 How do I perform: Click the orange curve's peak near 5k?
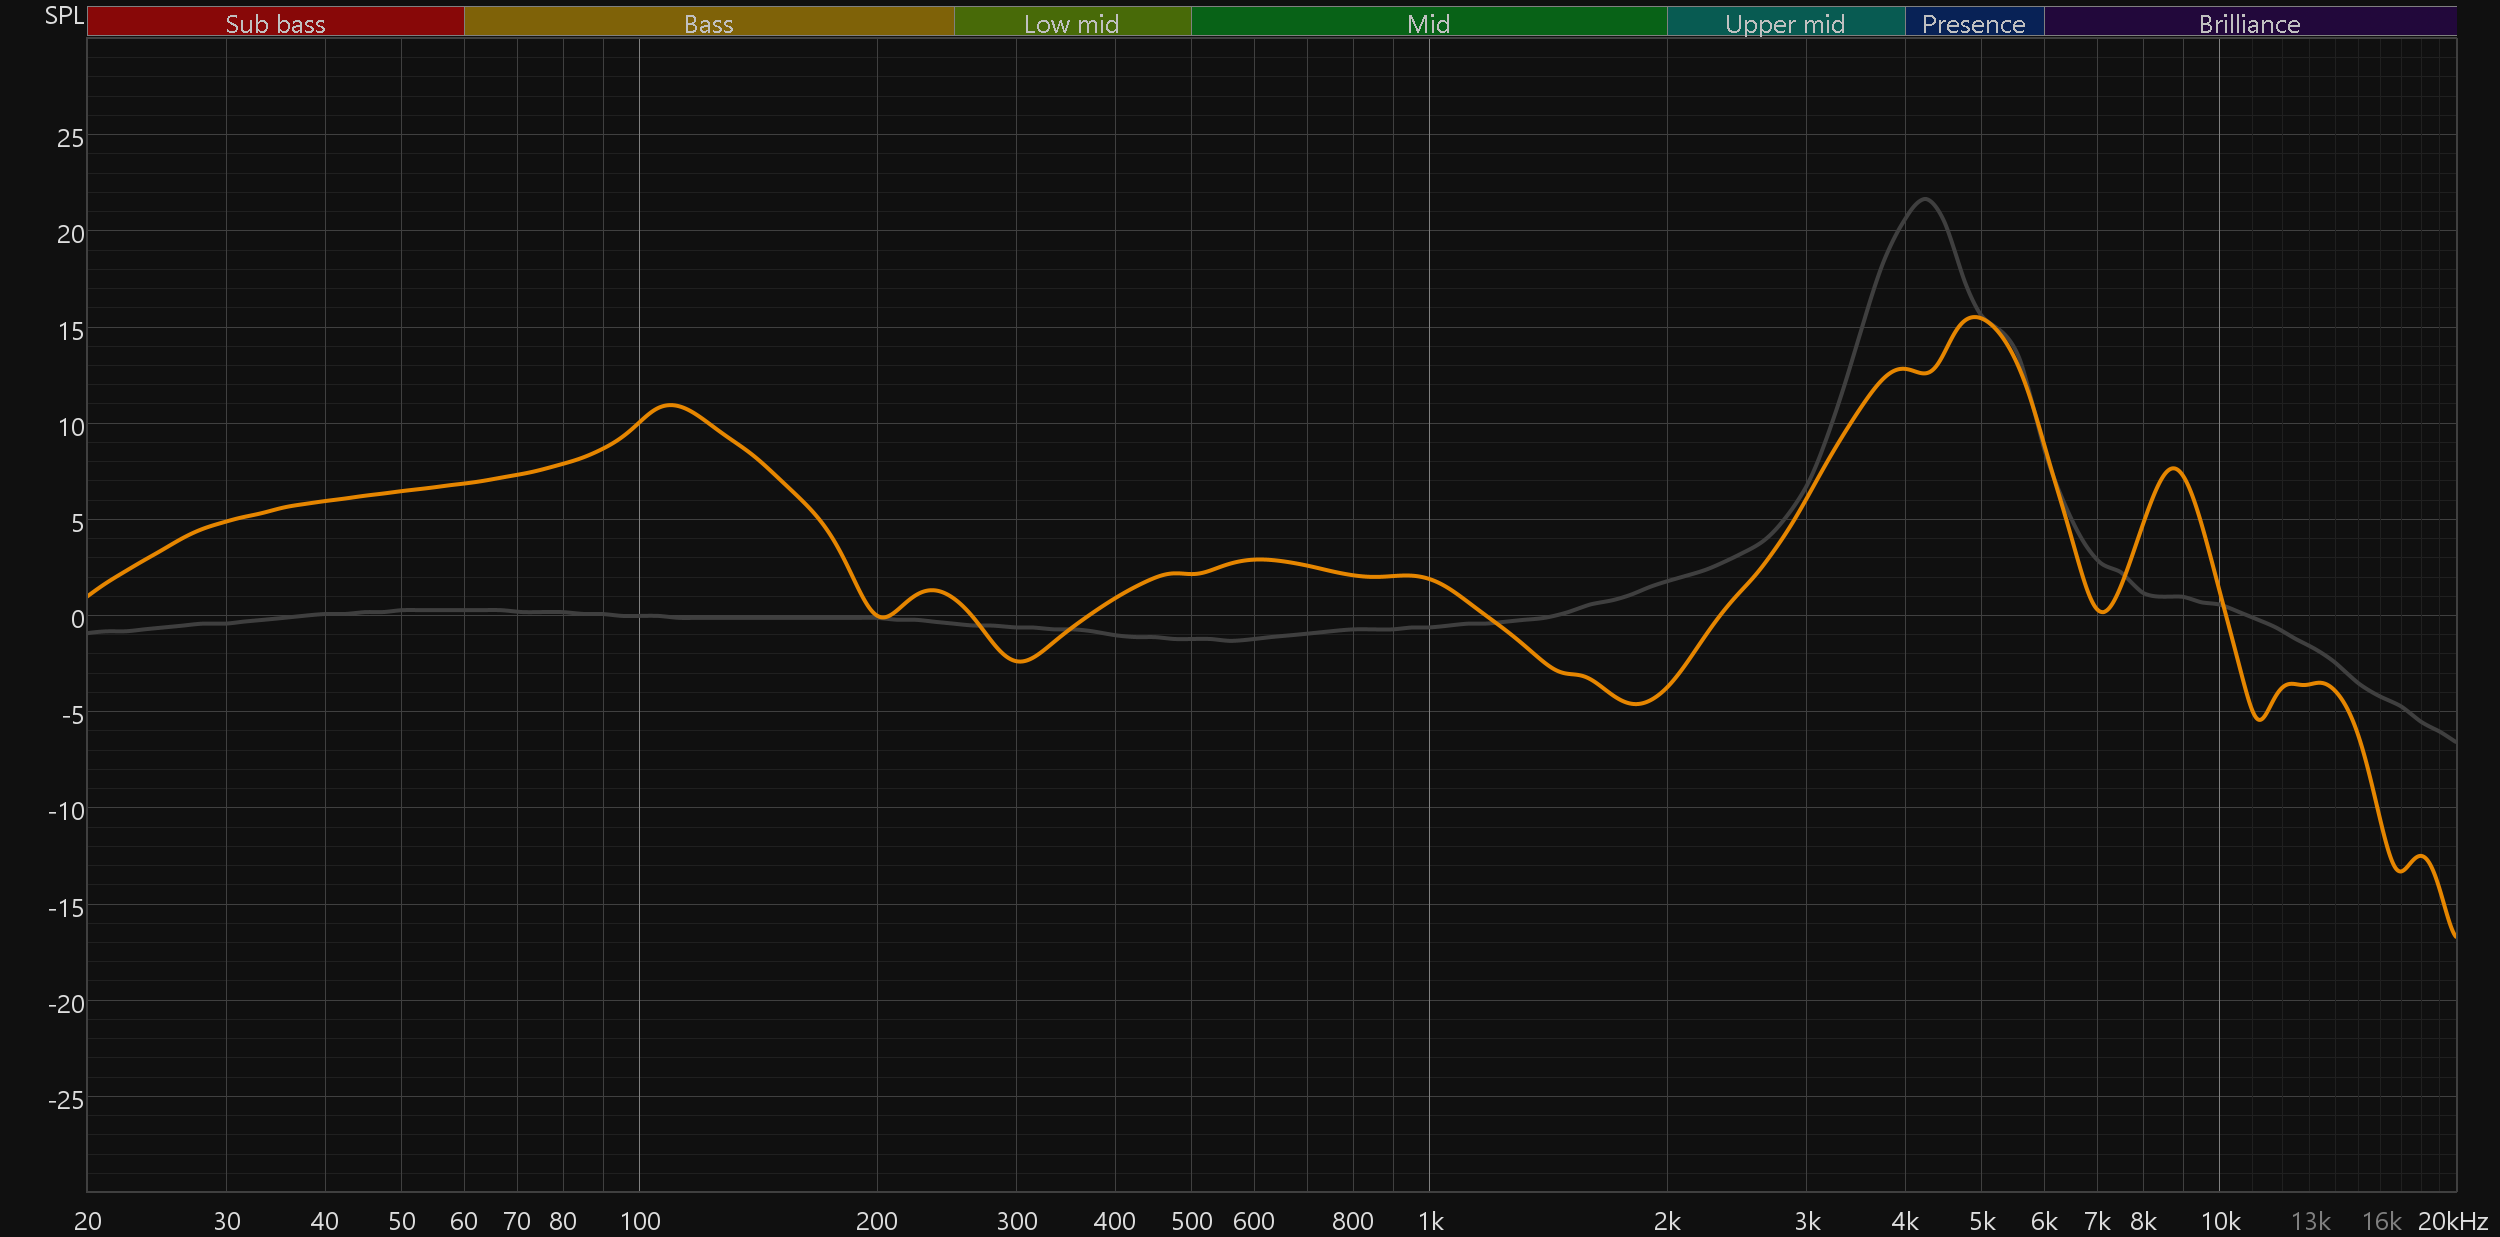1976,317
